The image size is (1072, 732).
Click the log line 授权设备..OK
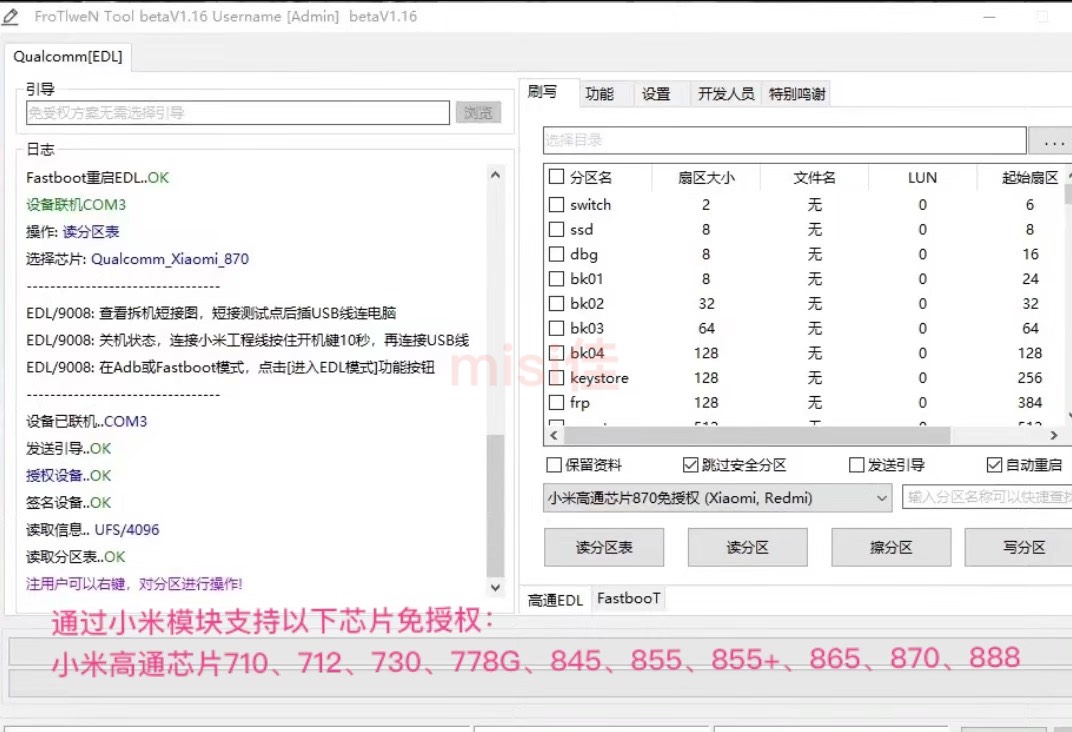[x=68, y=476]
